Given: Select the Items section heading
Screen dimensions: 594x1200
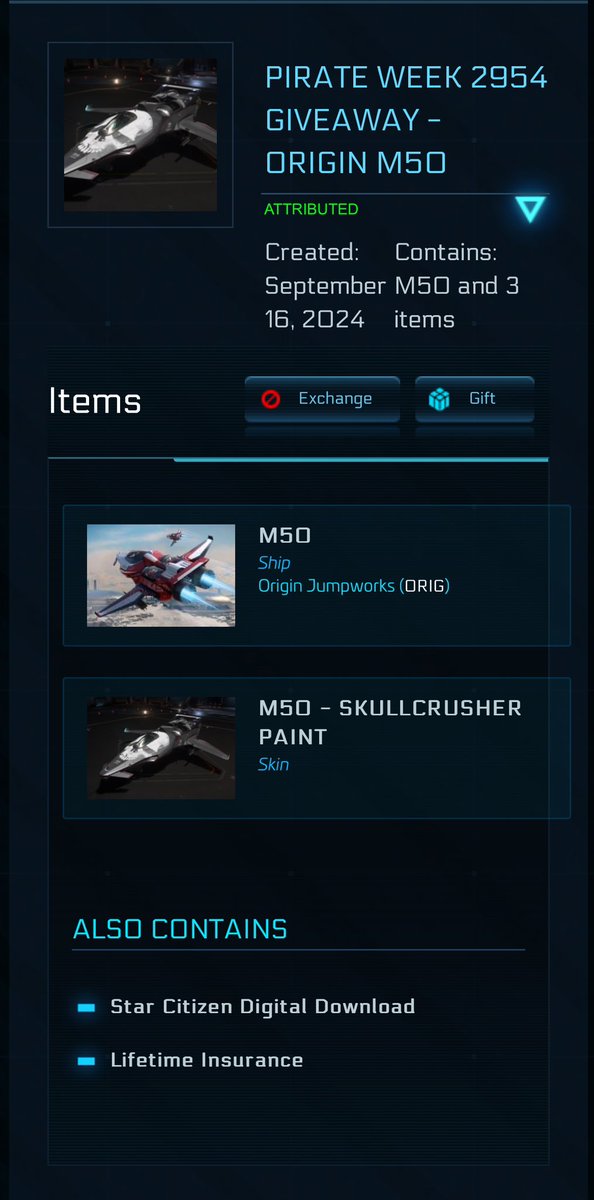Looking at the screenshot, I should tap(95, 401).
